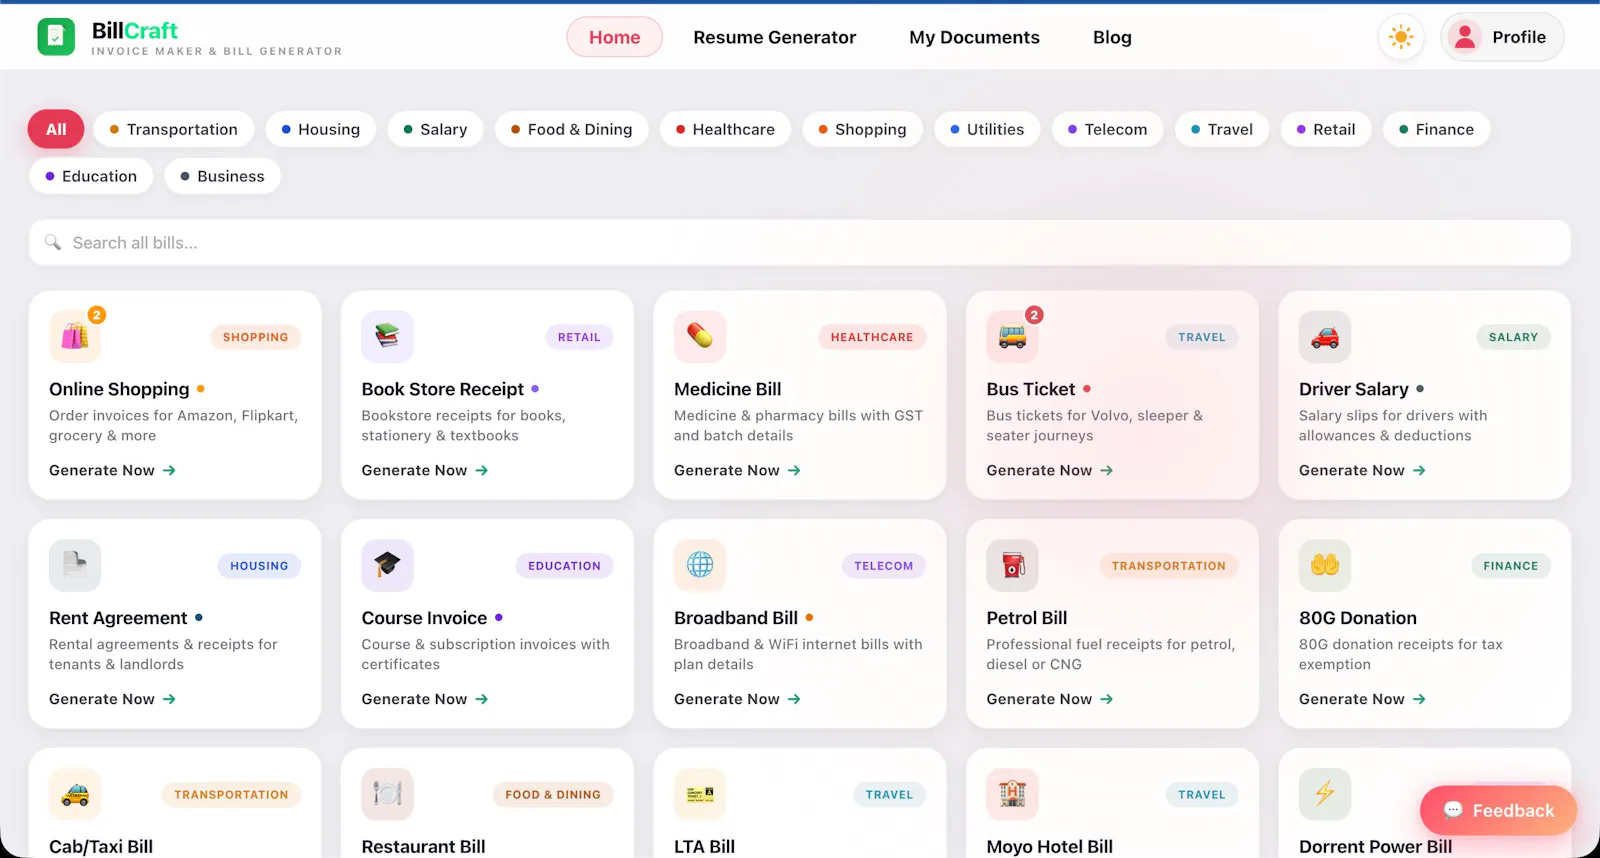Image resolution: width=1600 pixels, height=858 pixels.
Task: Filter bills by Education chip
Action: [91, 176]
